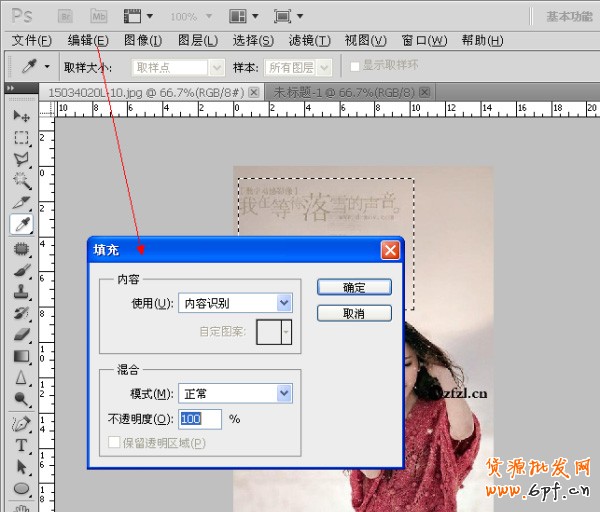Click the 取消 button
Screen dimensions: 600x512
click(x=354, y=313)
